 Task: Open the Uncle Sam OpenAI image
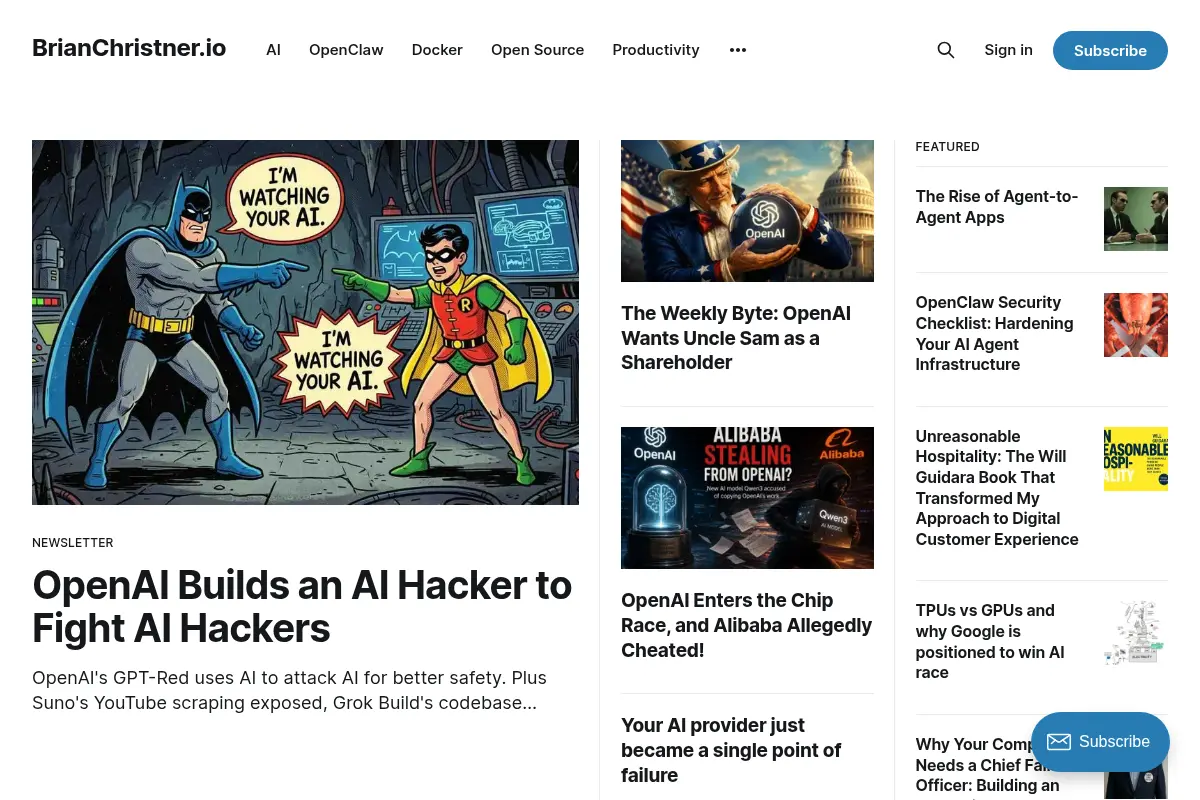click(x=747, y=211)
